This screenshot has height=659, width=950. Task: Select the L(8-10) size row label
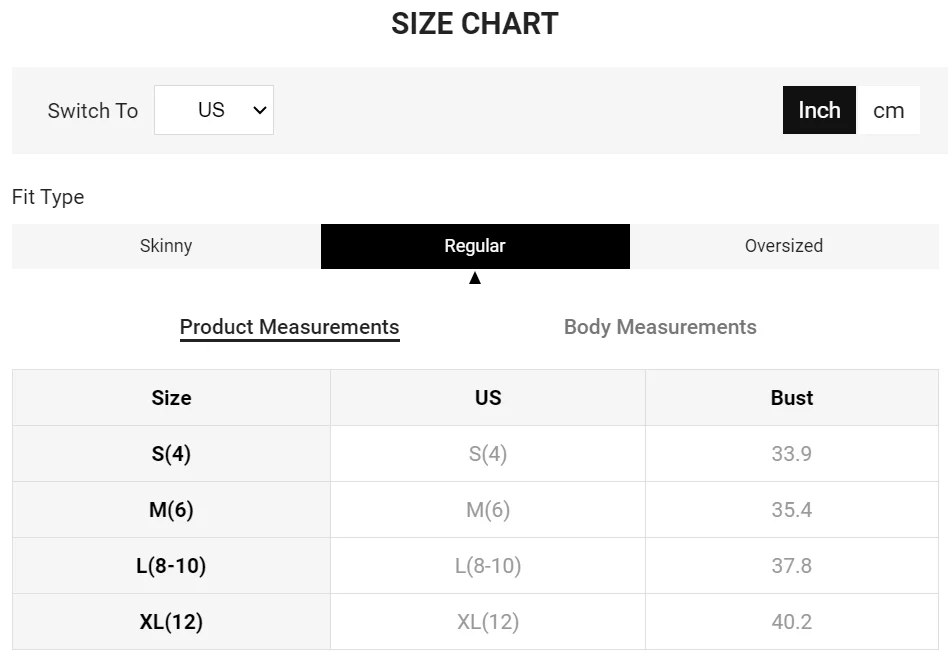click(171, 566)
